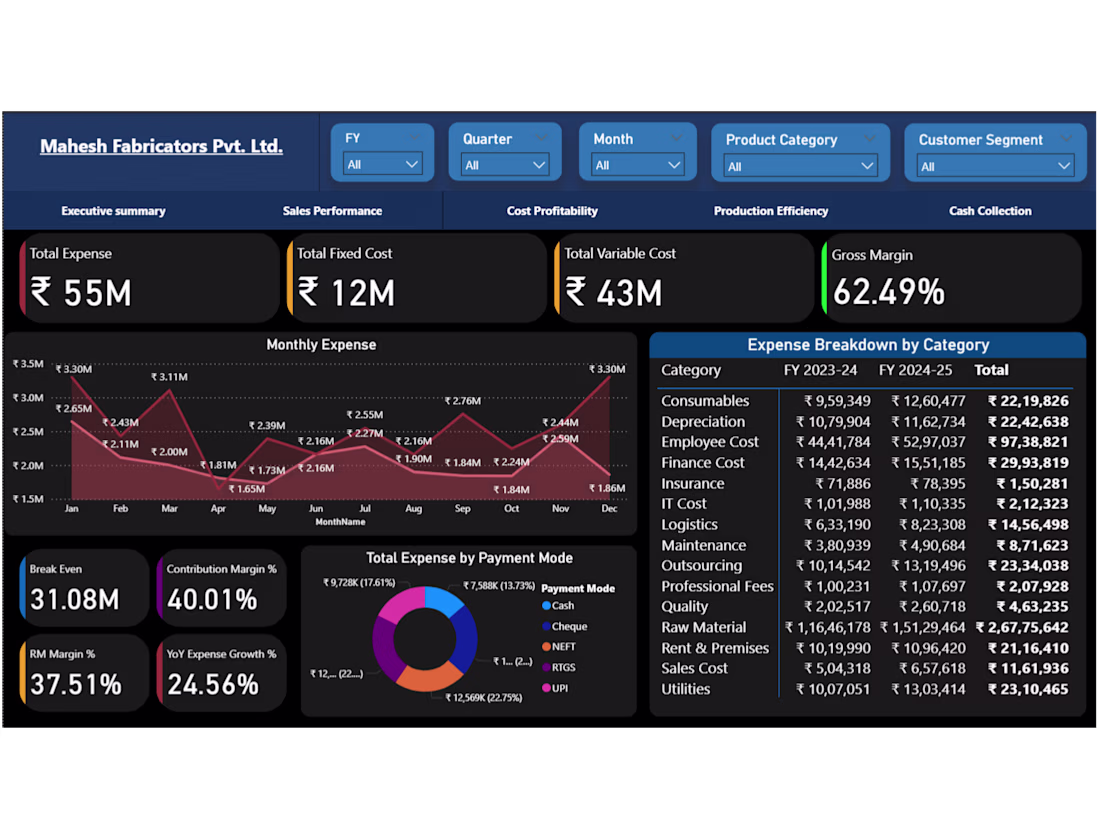Click the ₹3.11M March data label

[x=169, y=377]
